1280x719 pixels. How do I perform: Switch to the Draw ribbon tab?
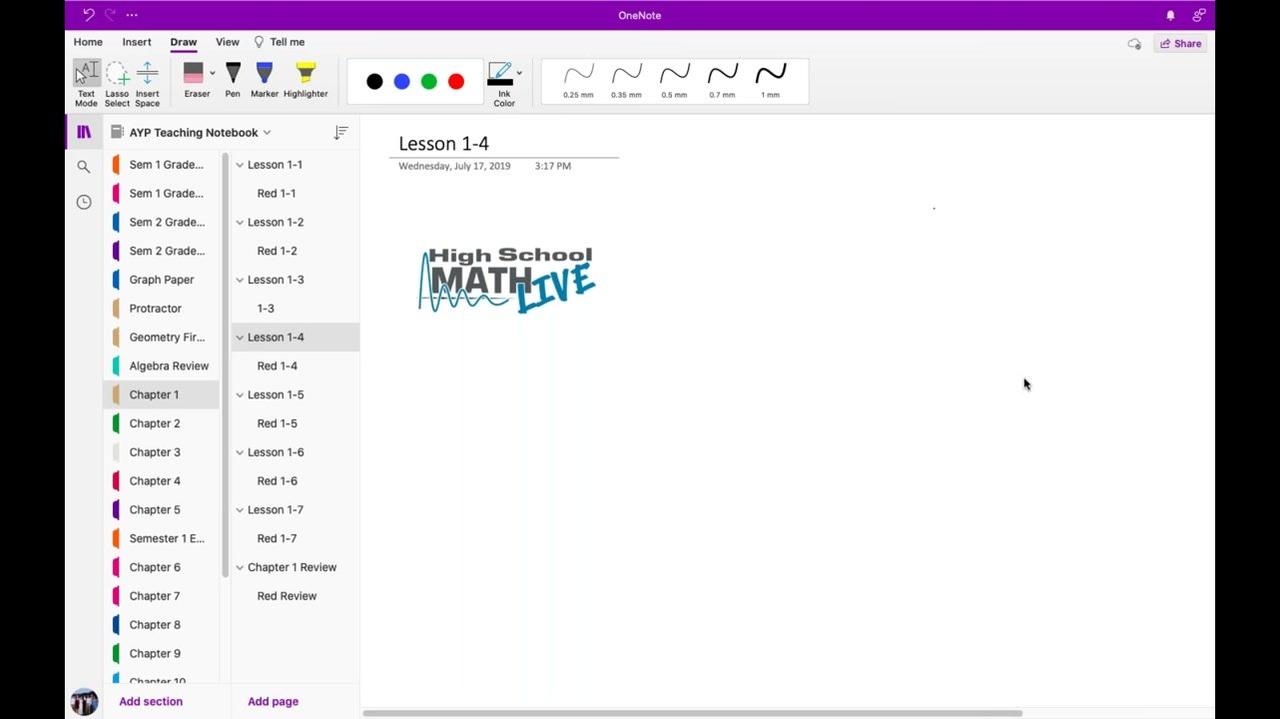(183, 42)
